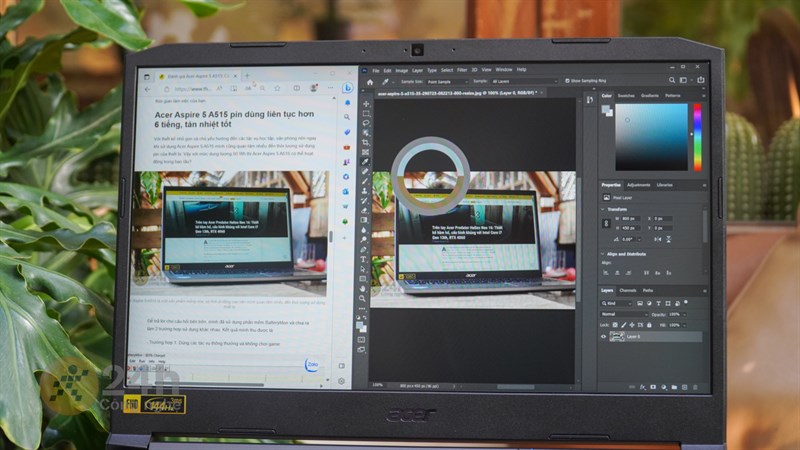The width and height of the screenshot is (800, 450).
Task: Click the Bing chat icon in Edge
Action: (x=347, y=88)
